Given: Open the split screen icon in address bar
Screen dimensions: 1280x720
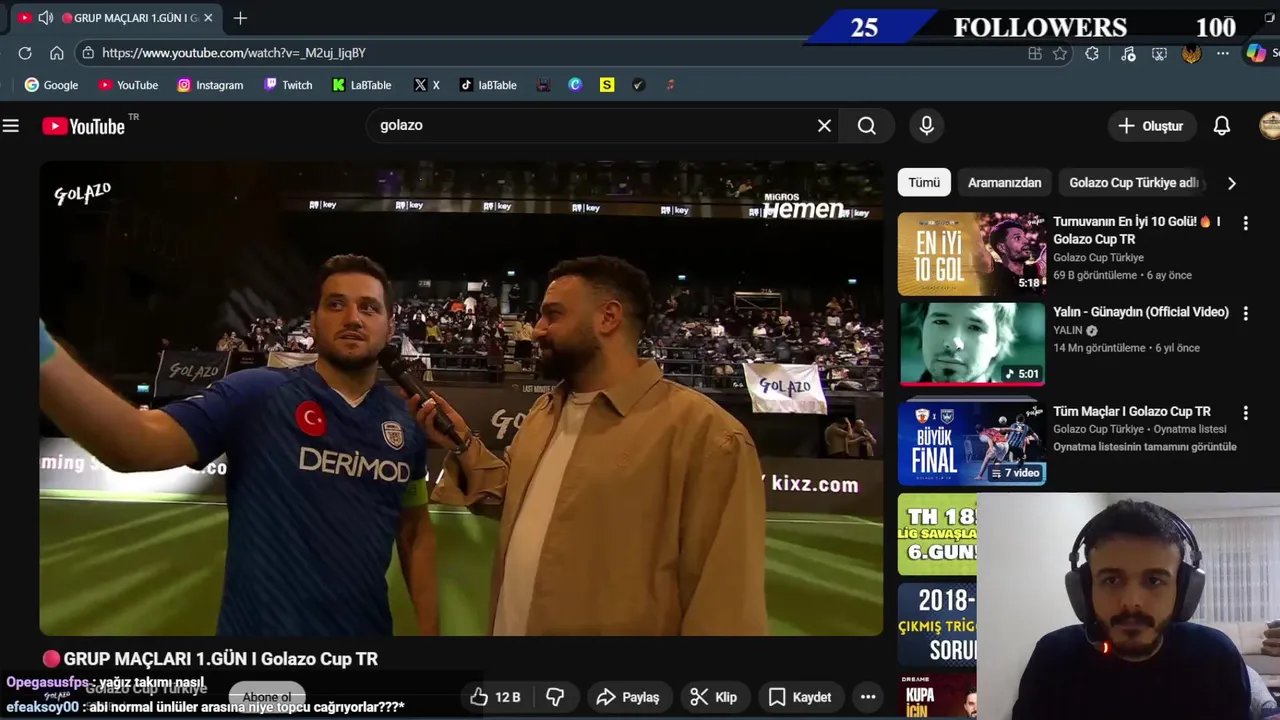Looking at the screenshot, I should (1035, 53).
